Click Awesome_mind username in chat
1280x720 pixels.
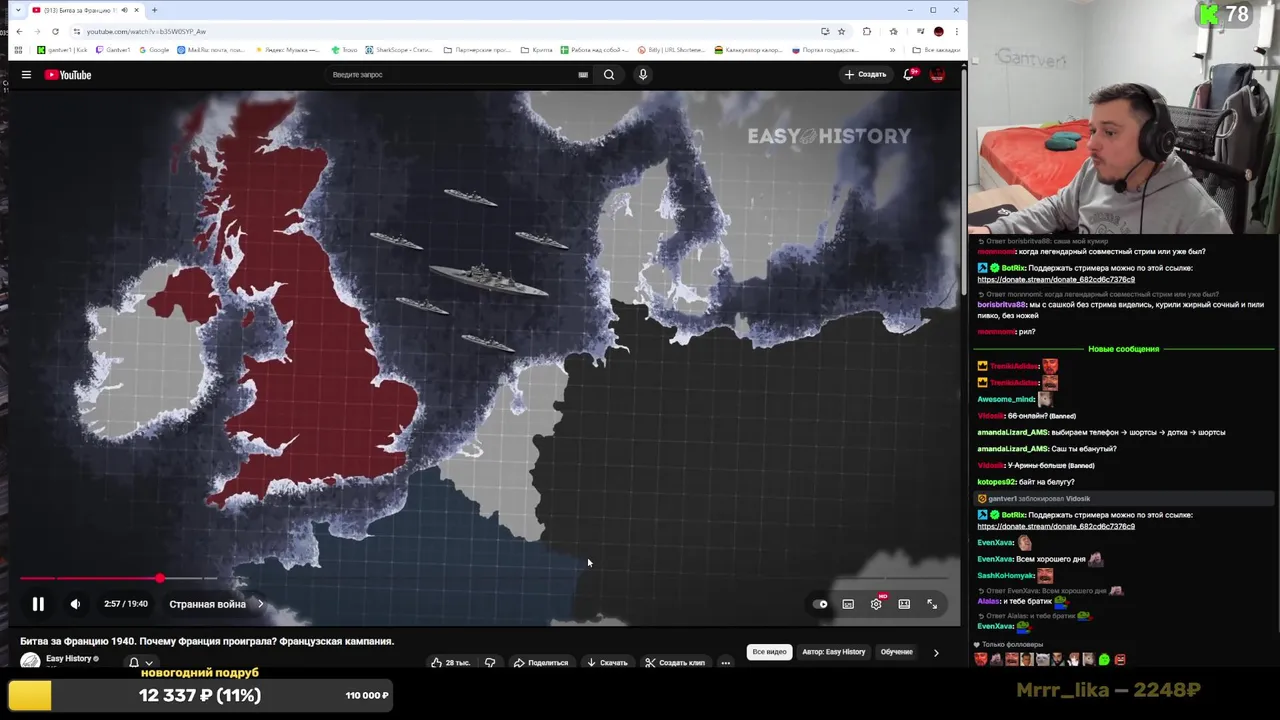1005,399
